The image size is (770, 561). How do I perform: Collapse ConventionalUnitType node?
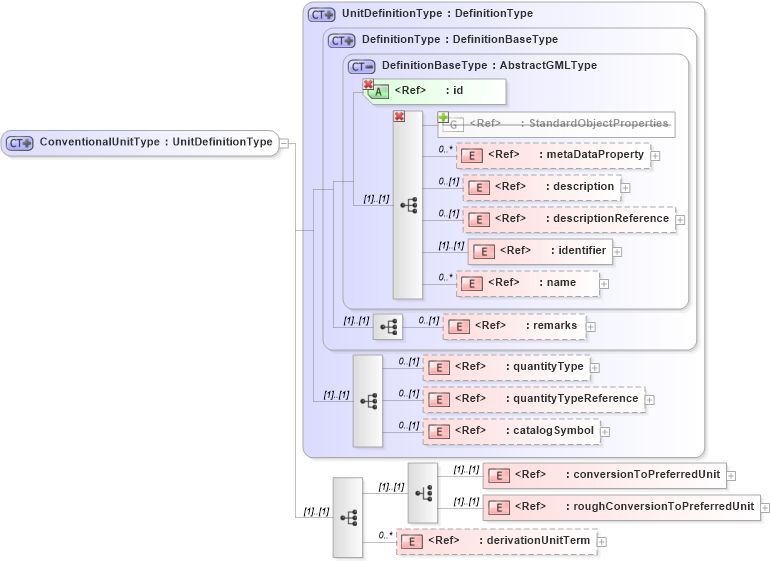pyautogui.click(x=284, y=143)
